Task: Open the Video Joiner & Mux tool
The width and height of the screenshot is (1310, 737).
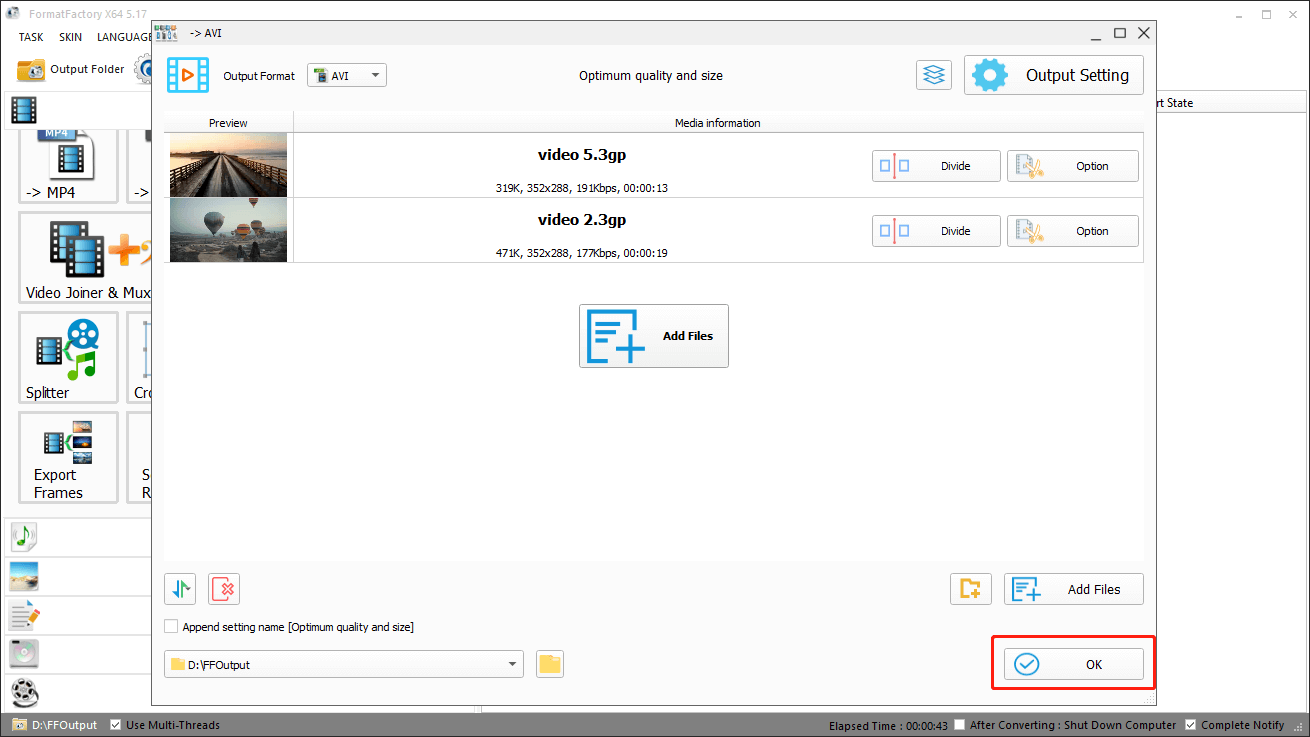Action: [85, 258]
